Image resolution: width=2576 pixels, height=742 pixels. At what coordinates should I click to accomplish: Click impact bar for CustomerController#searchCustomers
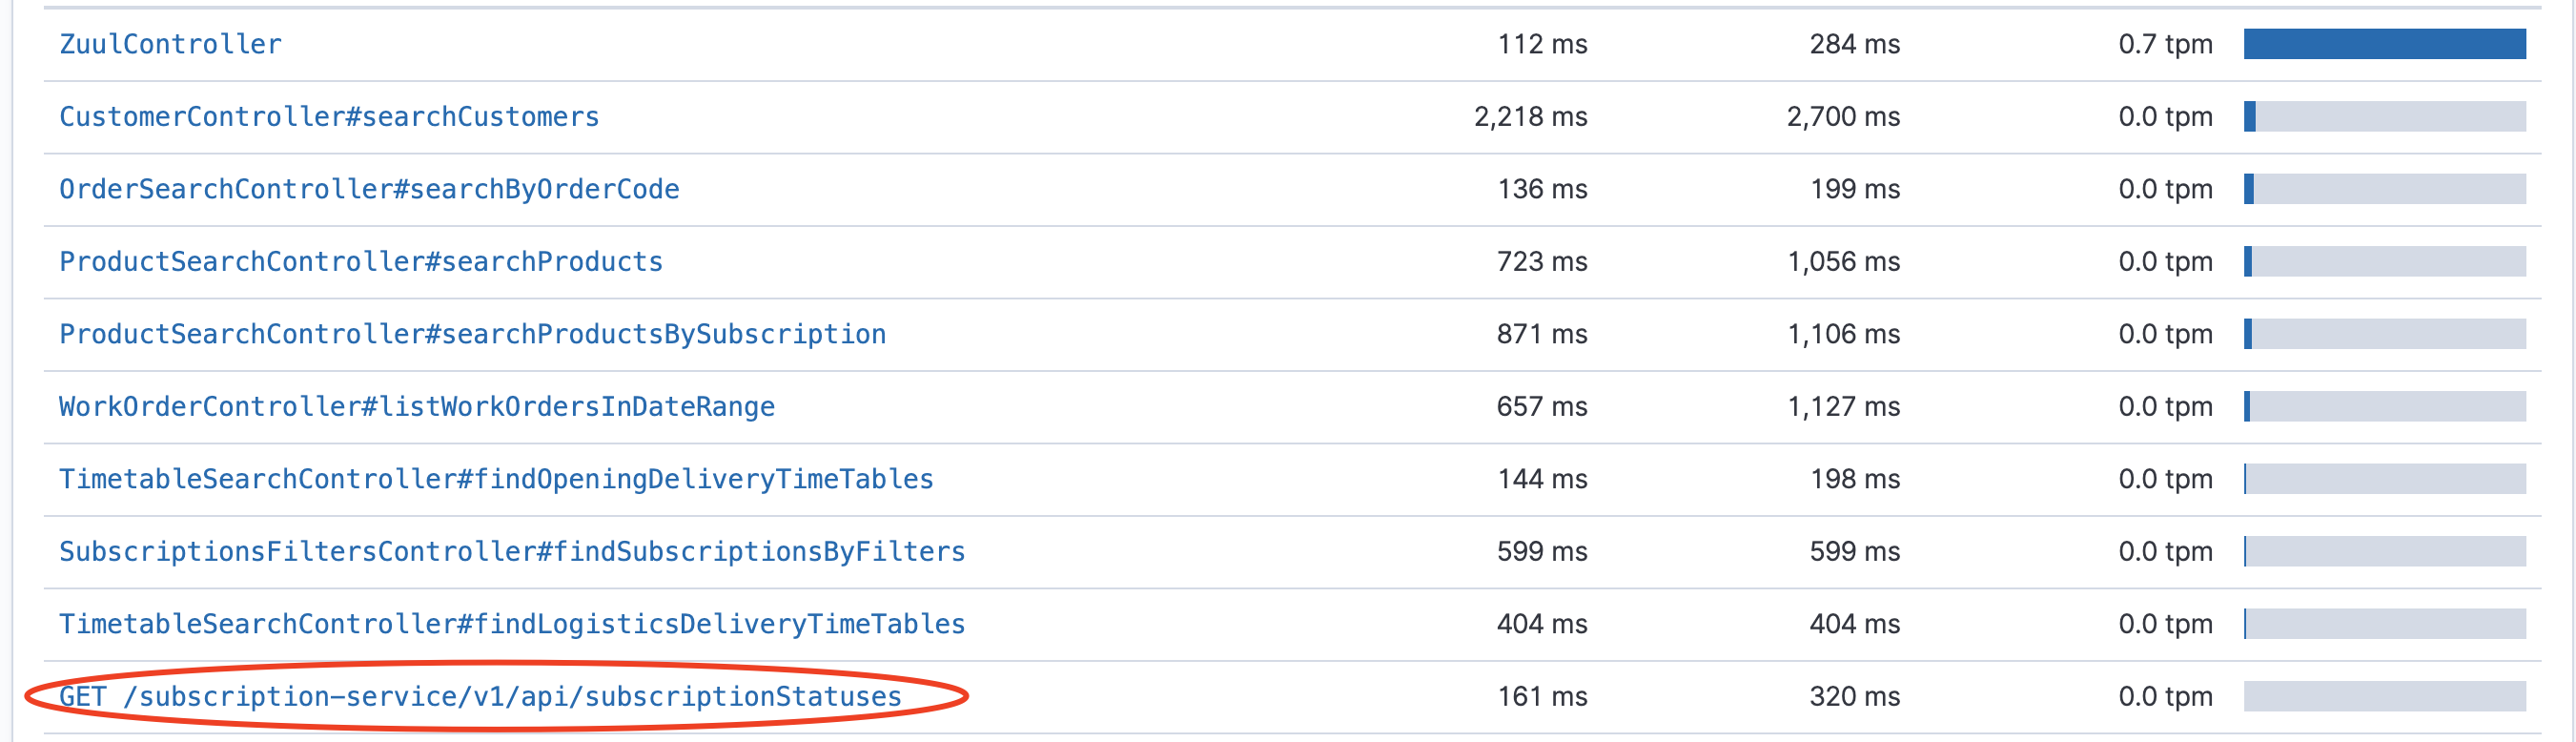coord(2384,117)
